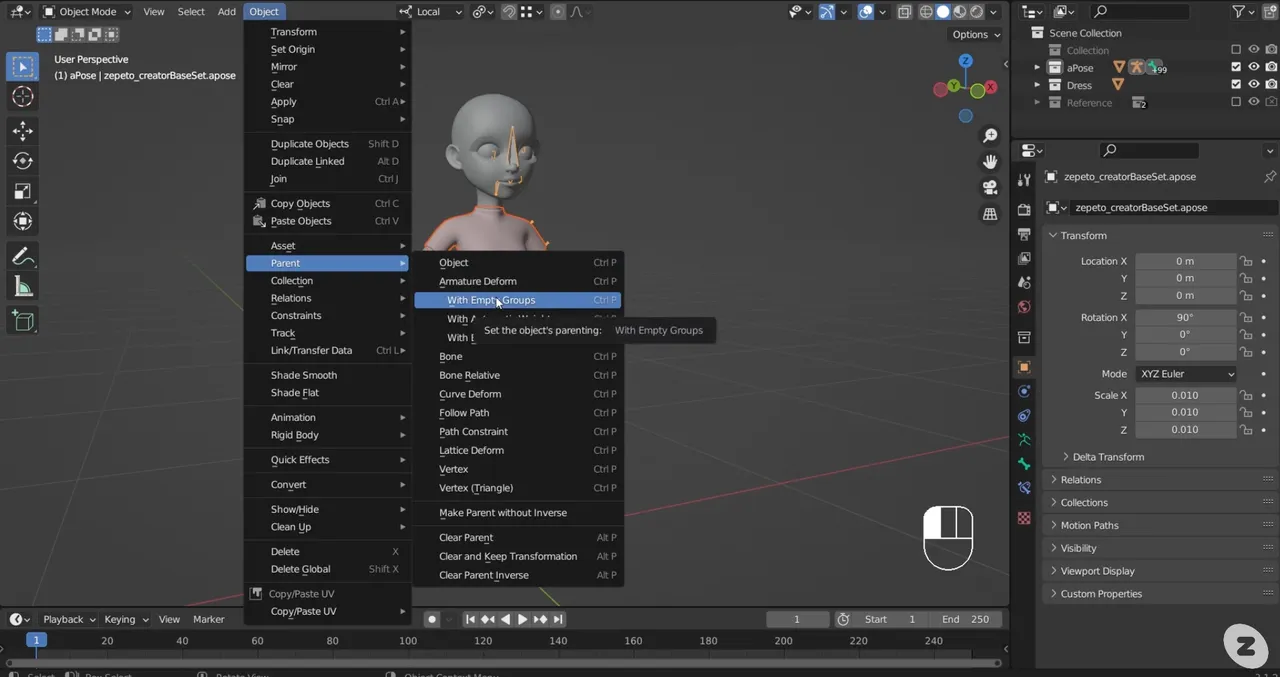Activate zoom tool in viewport sidebar
This screenshot has height=677, width=1280.
990,135
